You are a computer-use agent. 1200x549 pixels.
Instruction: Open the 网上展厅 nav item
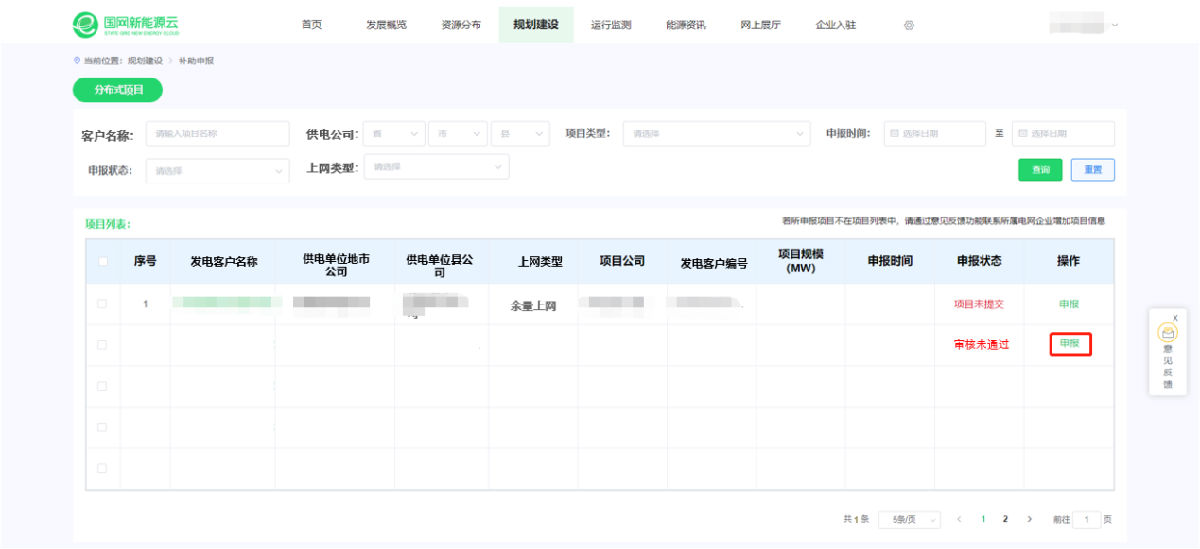(761, 25)
